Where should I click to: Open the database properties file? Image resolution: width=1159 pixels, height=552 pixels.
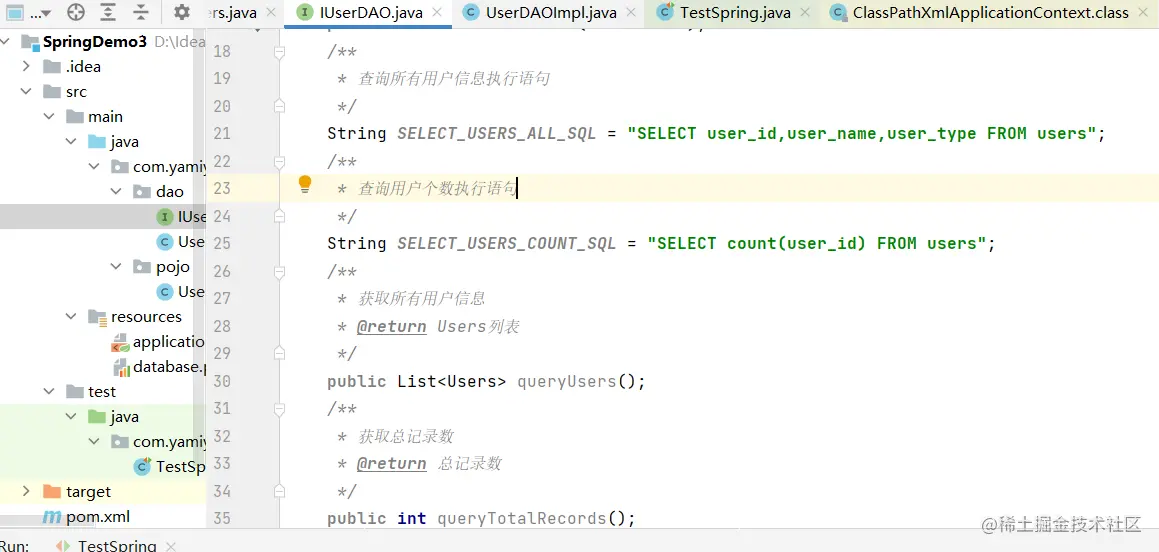158,367
